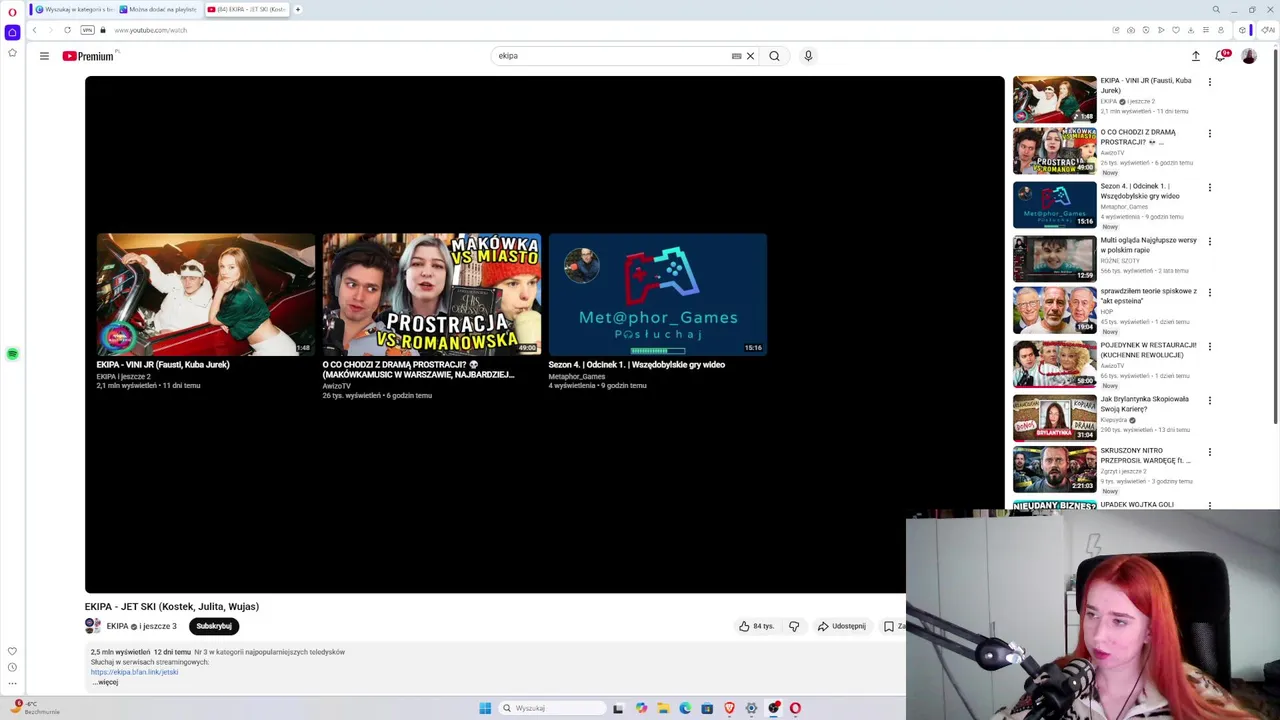
Task: Reload the page with the refresh icon
Action: point(67,30)
